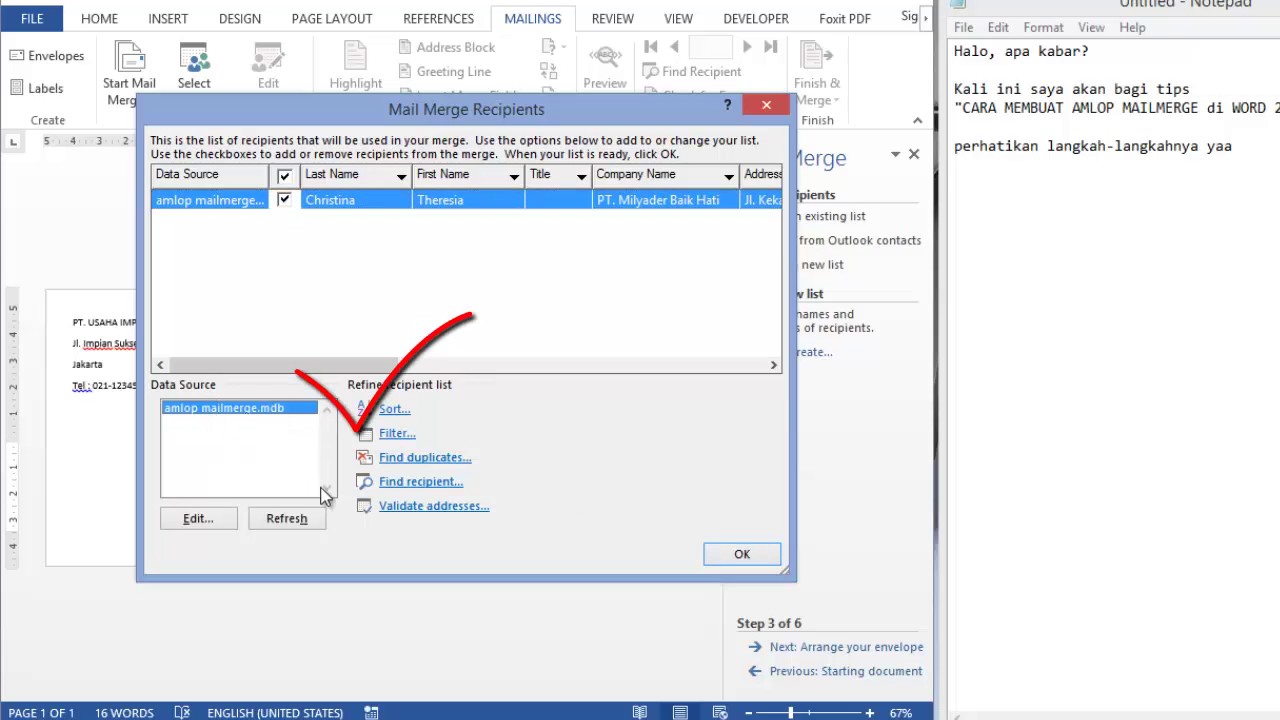Open the Company Name column dropdown arrow
1280x720 pixels.
(729, 176)
